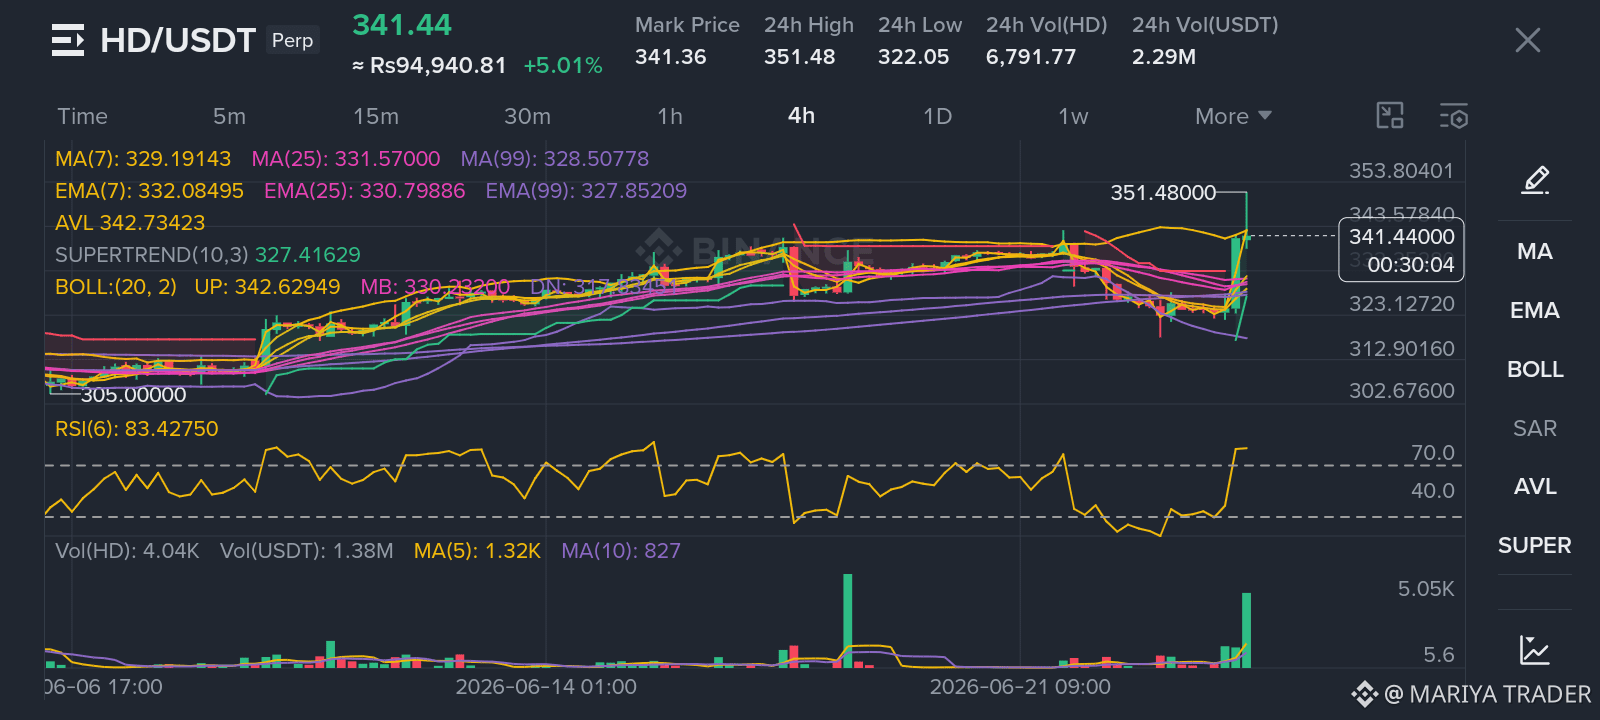Open the chart-type line graph icon
This screenshot has height=720, width=1600.
click(x=1534, y=650)
